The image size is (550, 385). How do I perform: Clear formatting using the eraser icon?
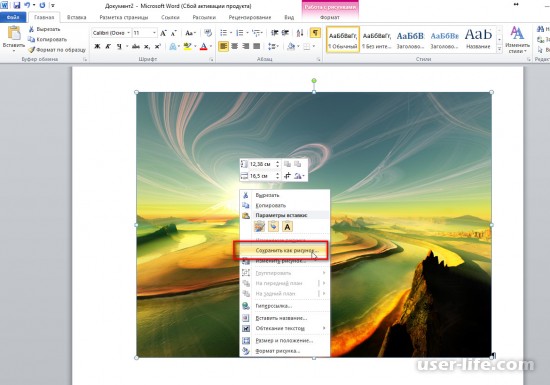(x=208, y=33)
